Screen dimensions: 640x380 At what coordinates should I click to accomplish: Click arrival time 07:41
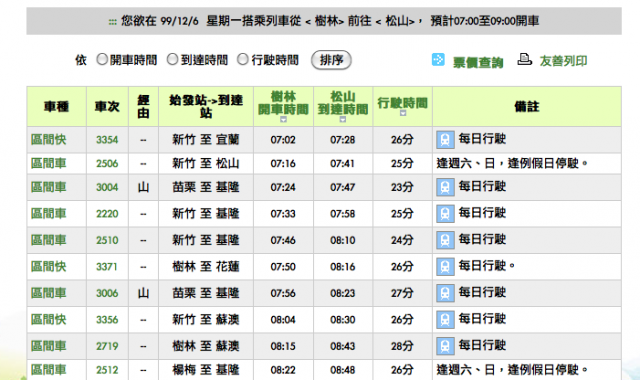tap(342, 164)
